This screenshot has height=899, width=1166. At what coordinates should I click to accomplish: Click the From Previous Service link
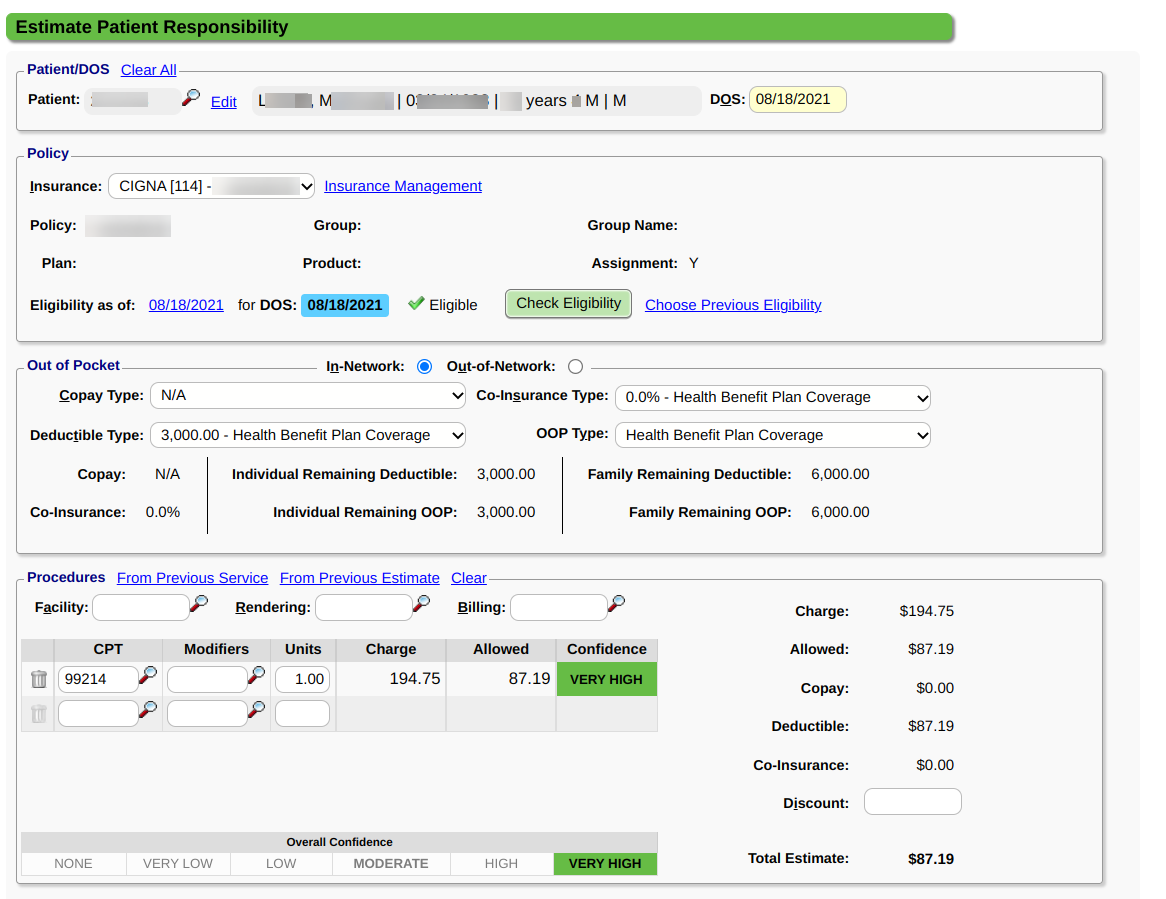coord(192,578)
